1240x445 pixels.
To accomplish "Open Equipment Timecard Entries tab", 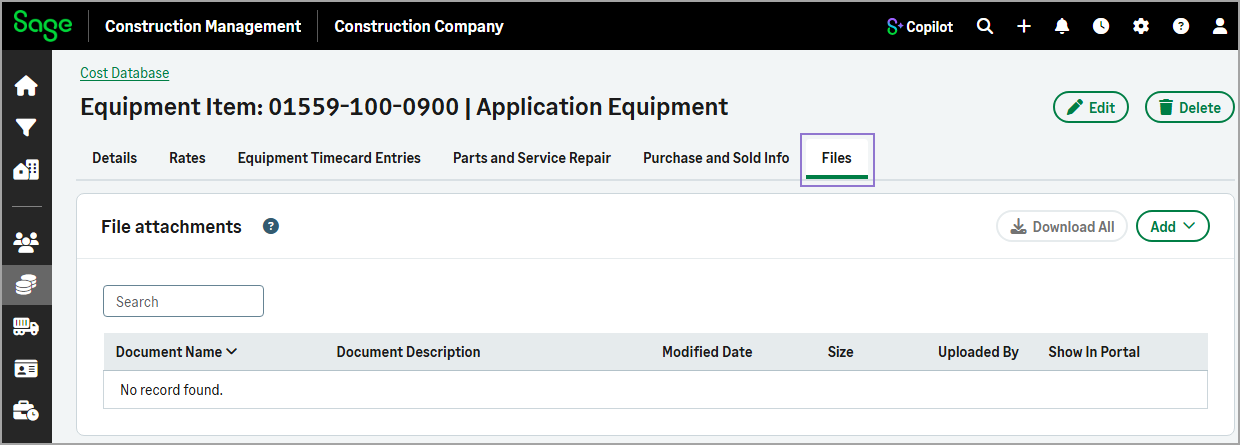I will (329, 158).
